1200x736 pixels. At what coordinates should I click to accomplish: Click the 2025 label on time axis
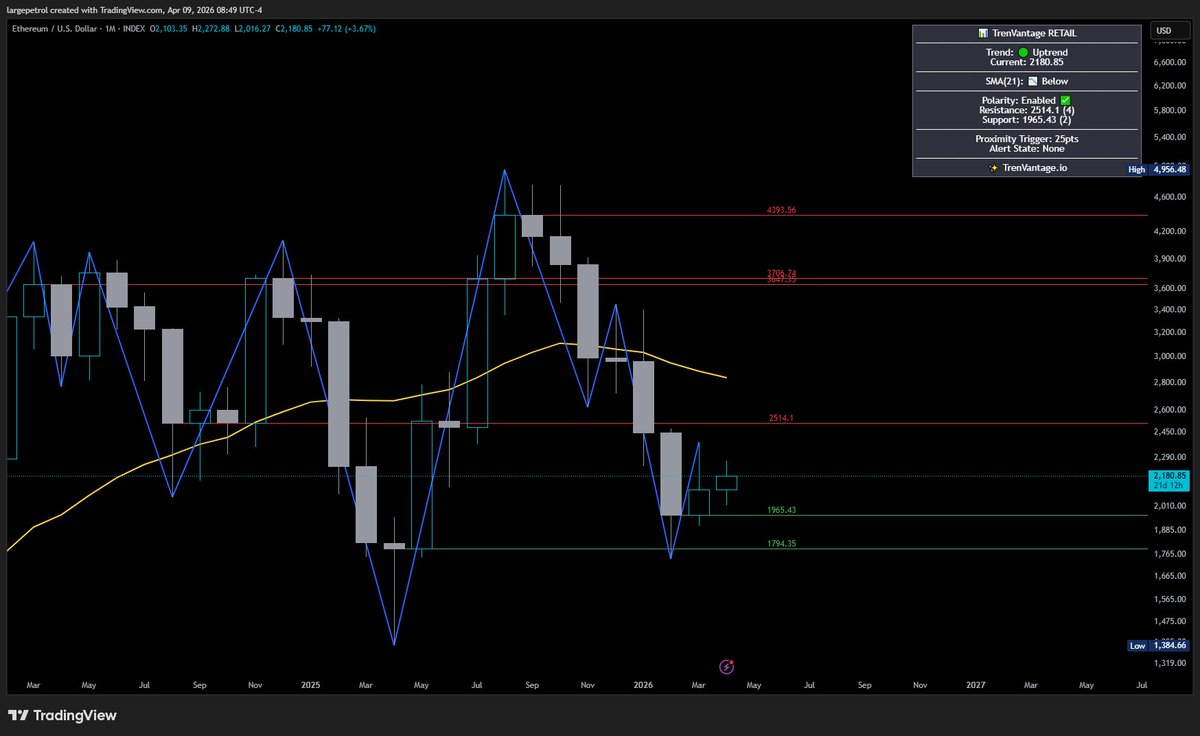310,686
